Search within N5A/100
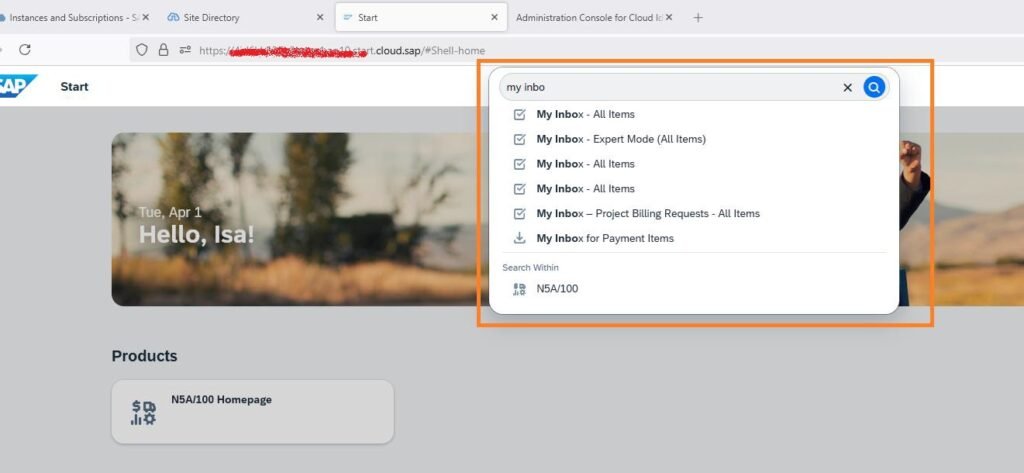Viewport: 1024px width, 473px height. [557, 289]
